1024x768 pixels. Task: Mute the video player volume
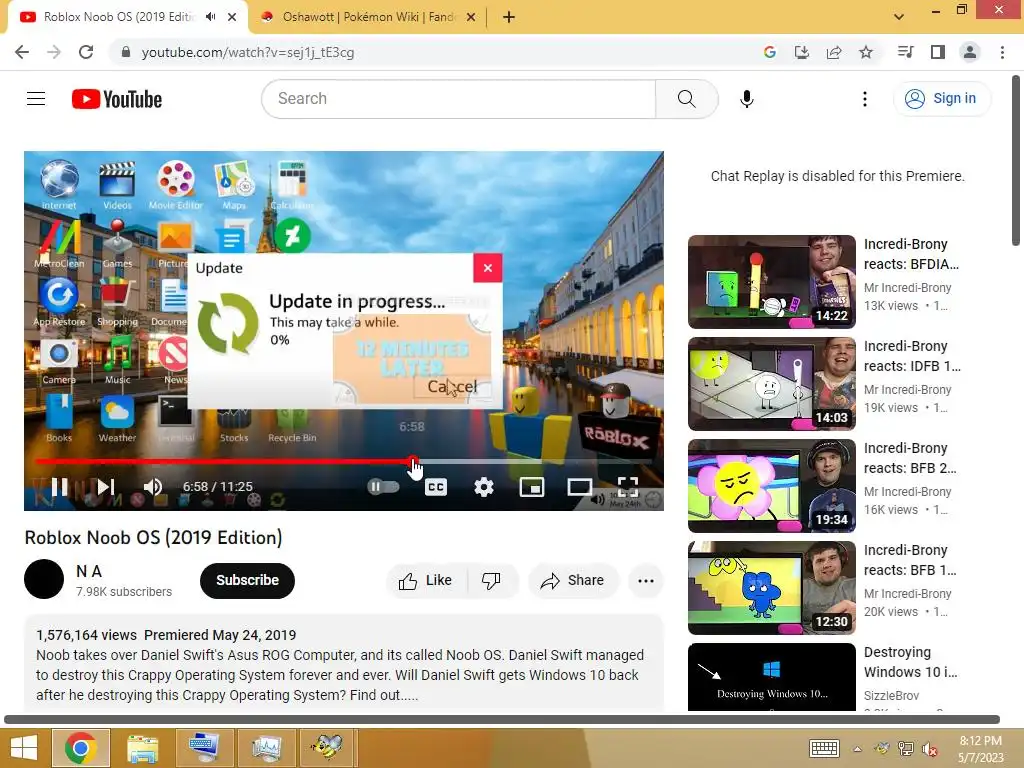point(152,487)
